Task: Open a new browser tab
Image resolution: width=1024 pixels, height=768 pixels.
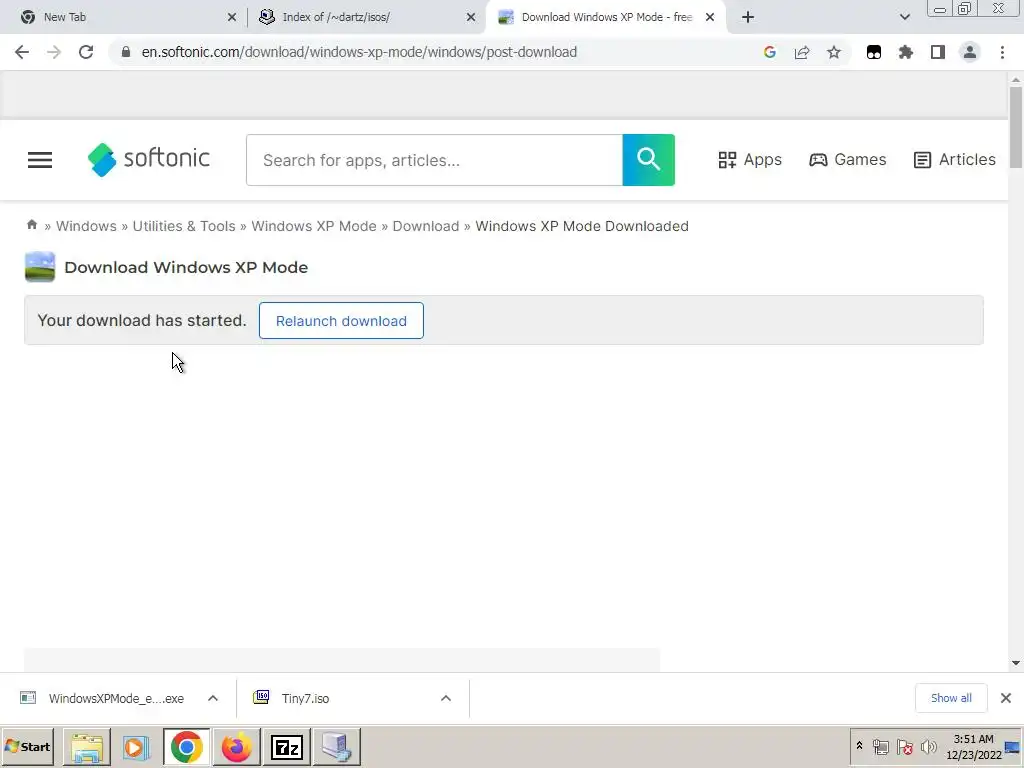Action: [748, 17]
